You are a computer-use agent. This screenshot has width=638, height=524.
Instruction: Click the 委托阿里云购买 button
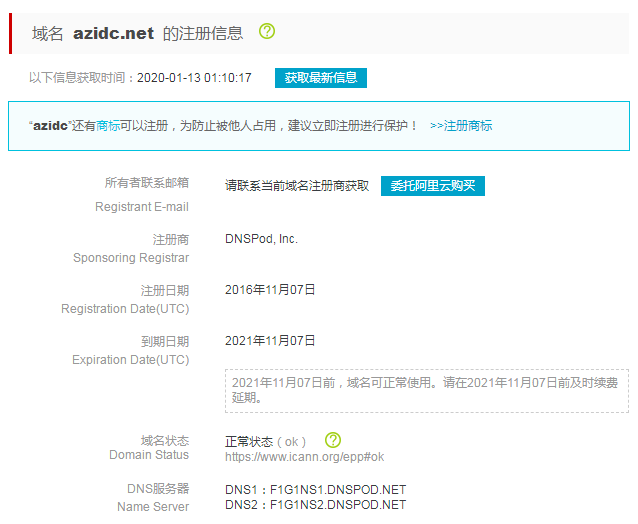433,186
